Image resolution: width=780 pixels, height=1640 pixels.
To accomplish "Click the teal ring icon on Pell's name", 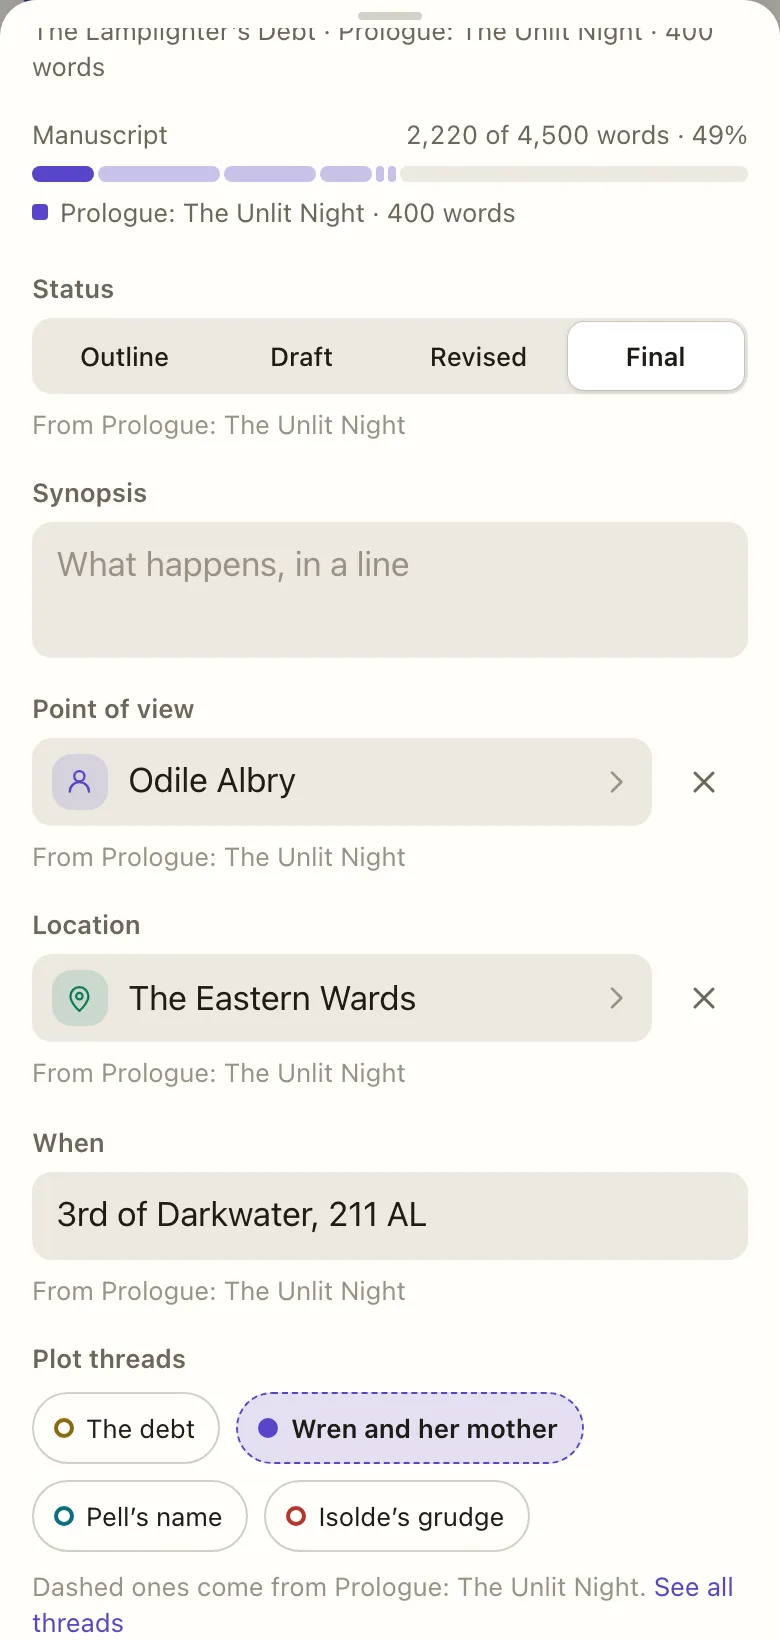I will point(64,1516).
